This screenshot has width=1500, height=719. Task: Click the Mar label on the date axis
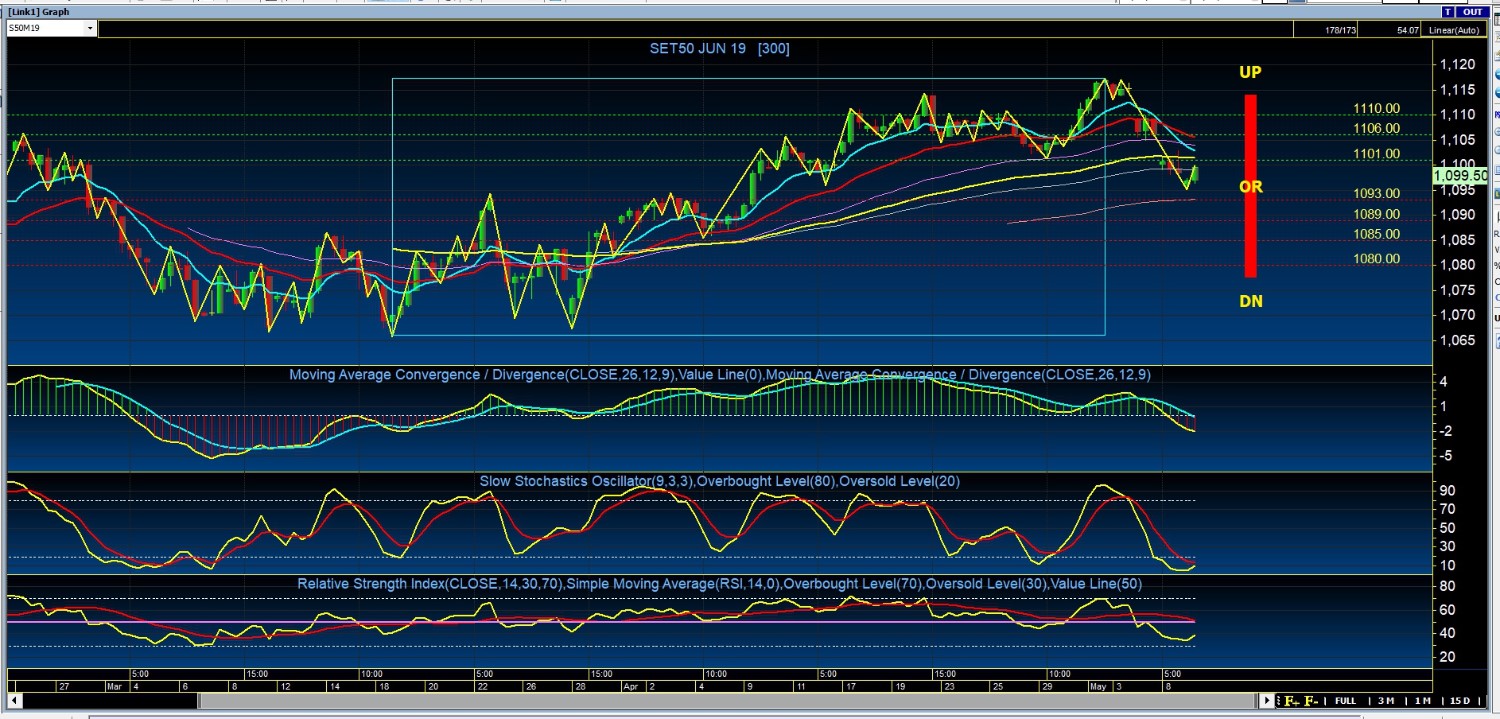(x=113, y=687)
